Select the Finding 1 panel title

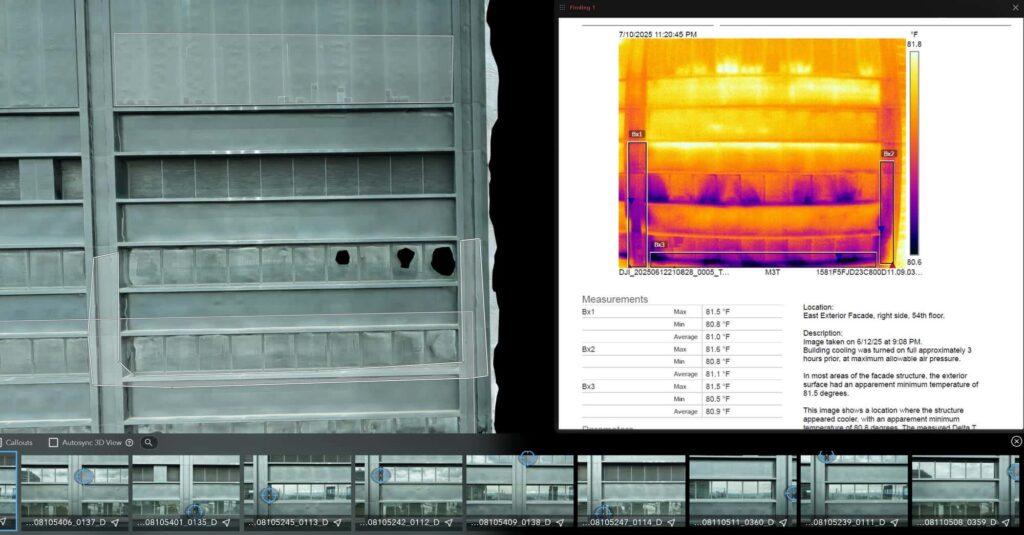tap(582, 7)
